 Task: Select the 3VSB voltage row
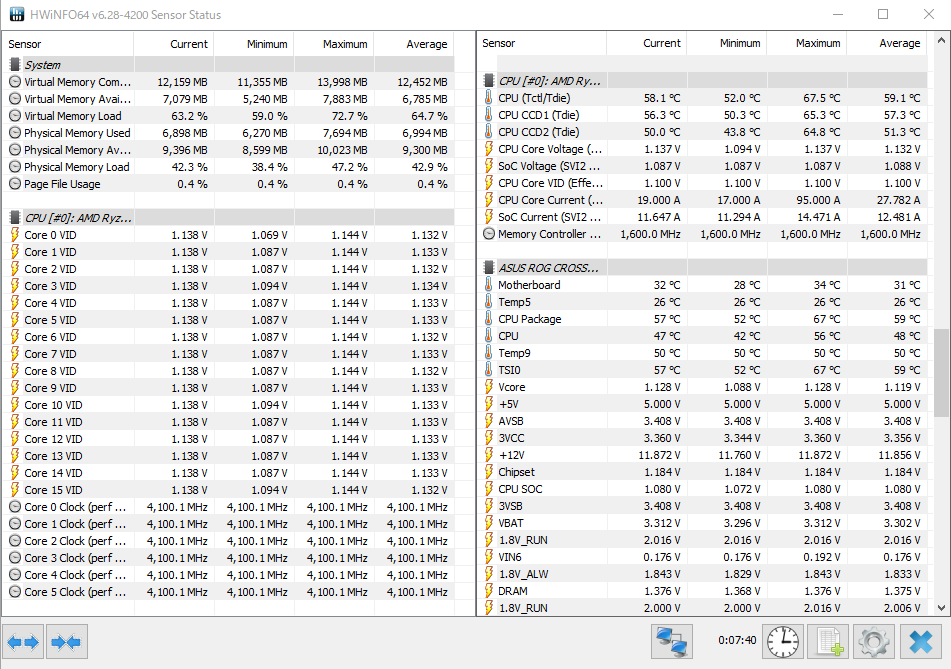[705, 505]
